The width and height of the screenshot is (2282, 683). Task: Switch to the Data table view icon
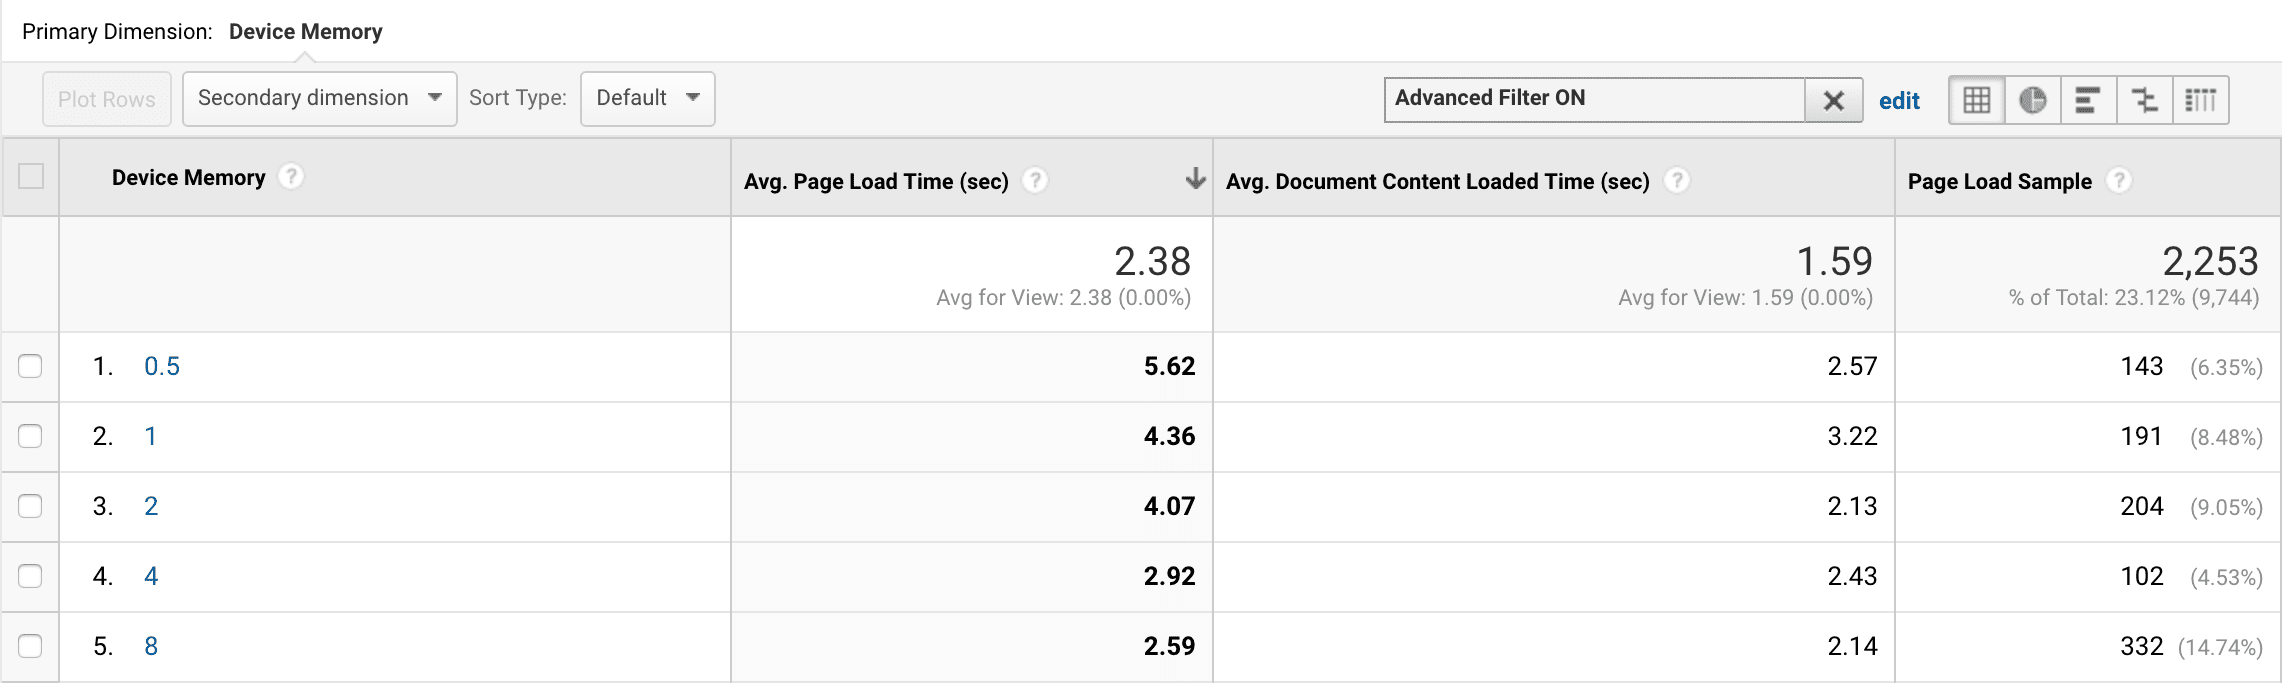tap(1976, 100)
